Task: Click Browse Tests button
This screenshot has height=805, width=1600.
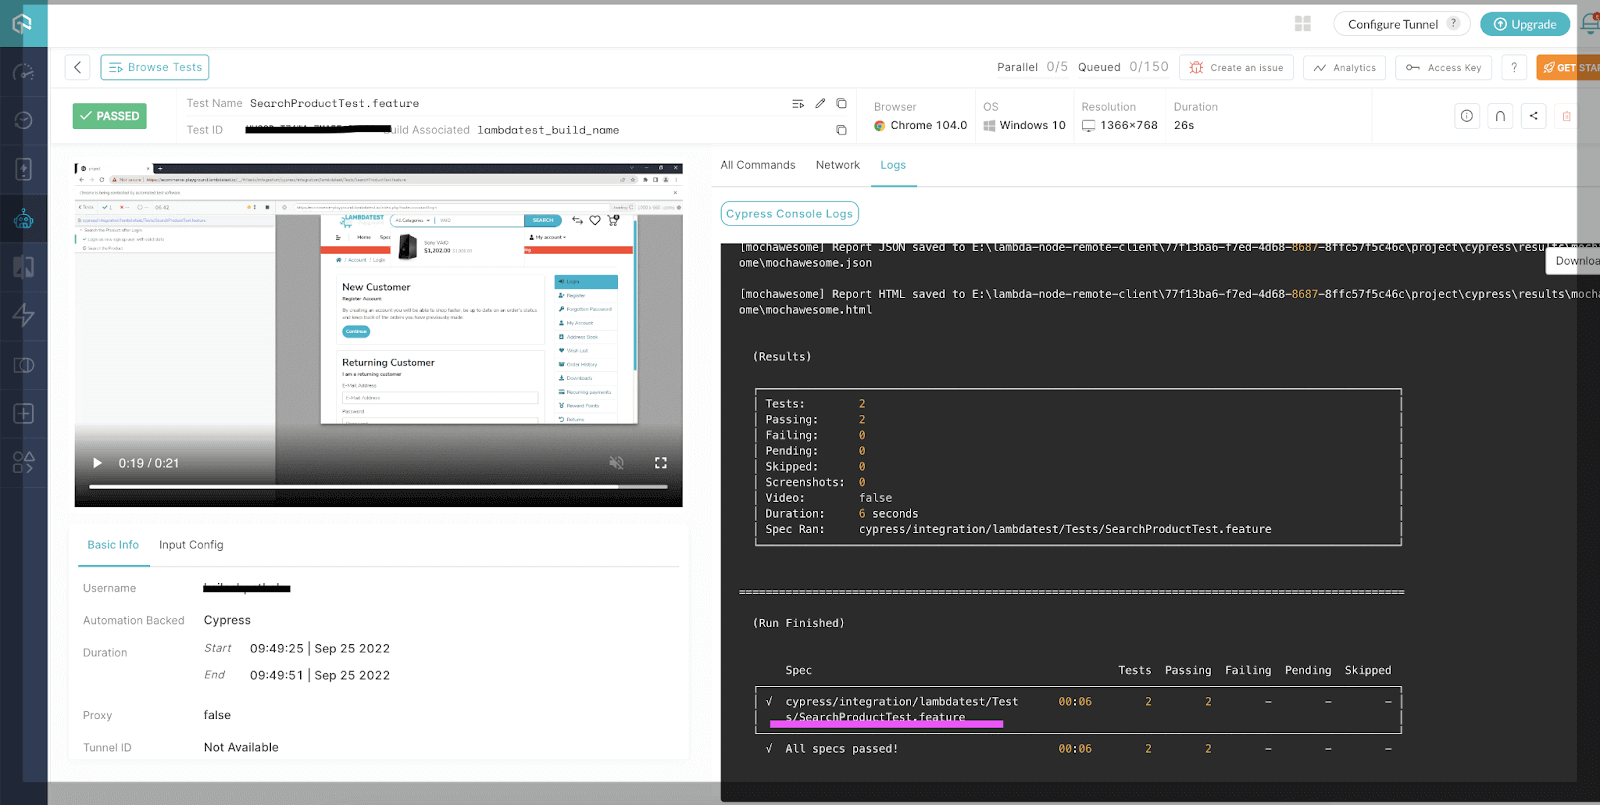Action: tap(155, 67)
